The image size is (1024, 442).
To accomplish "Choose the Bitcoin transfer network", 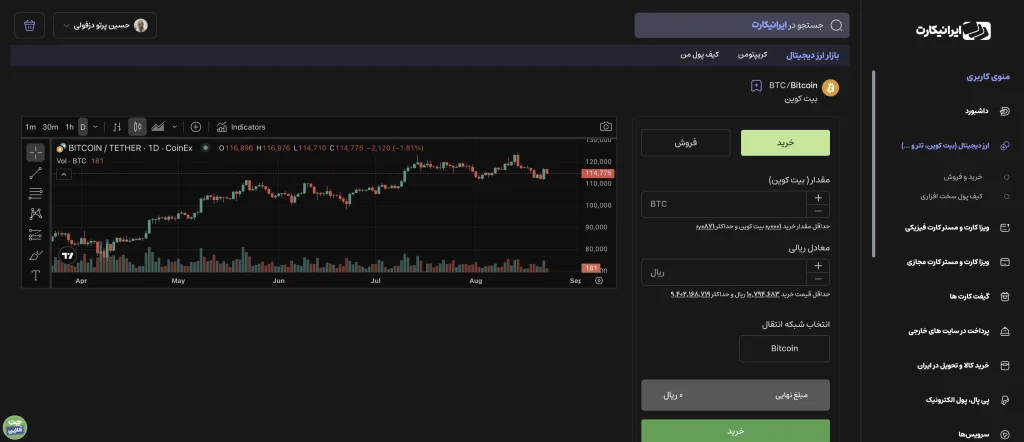I will coord(784,349).
